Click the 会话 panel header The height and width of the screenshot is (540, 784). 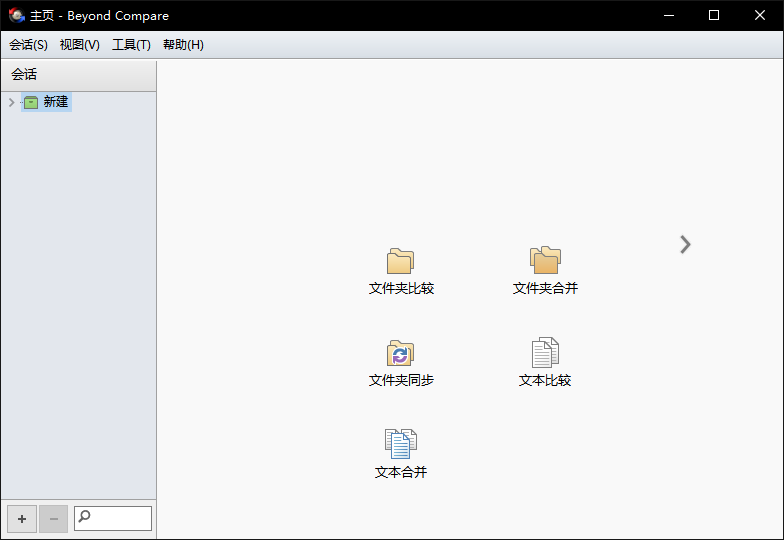pyautogui.click(x=78, y=75)
